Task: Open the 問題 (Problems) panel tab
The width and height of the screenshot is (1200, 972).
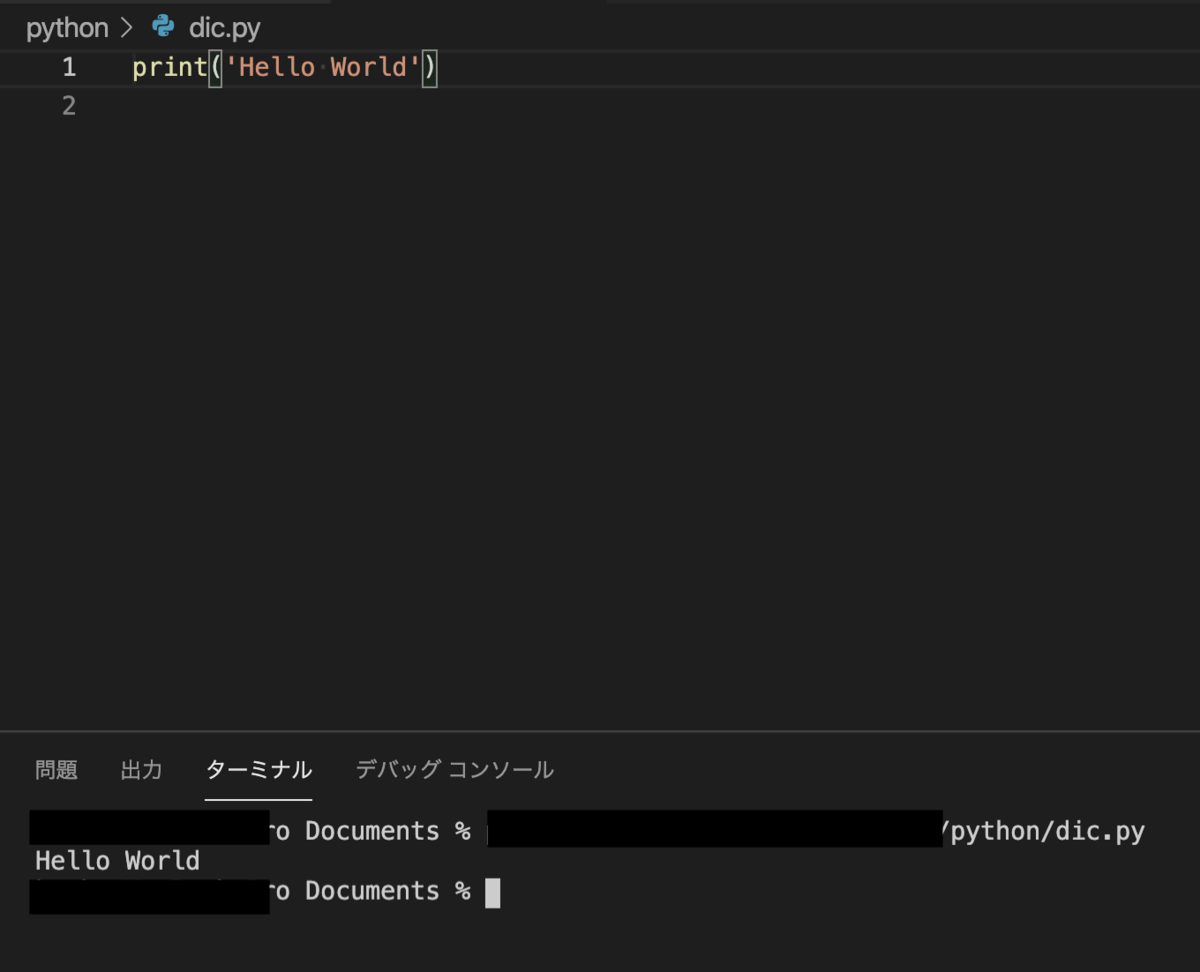Action: 56,769
